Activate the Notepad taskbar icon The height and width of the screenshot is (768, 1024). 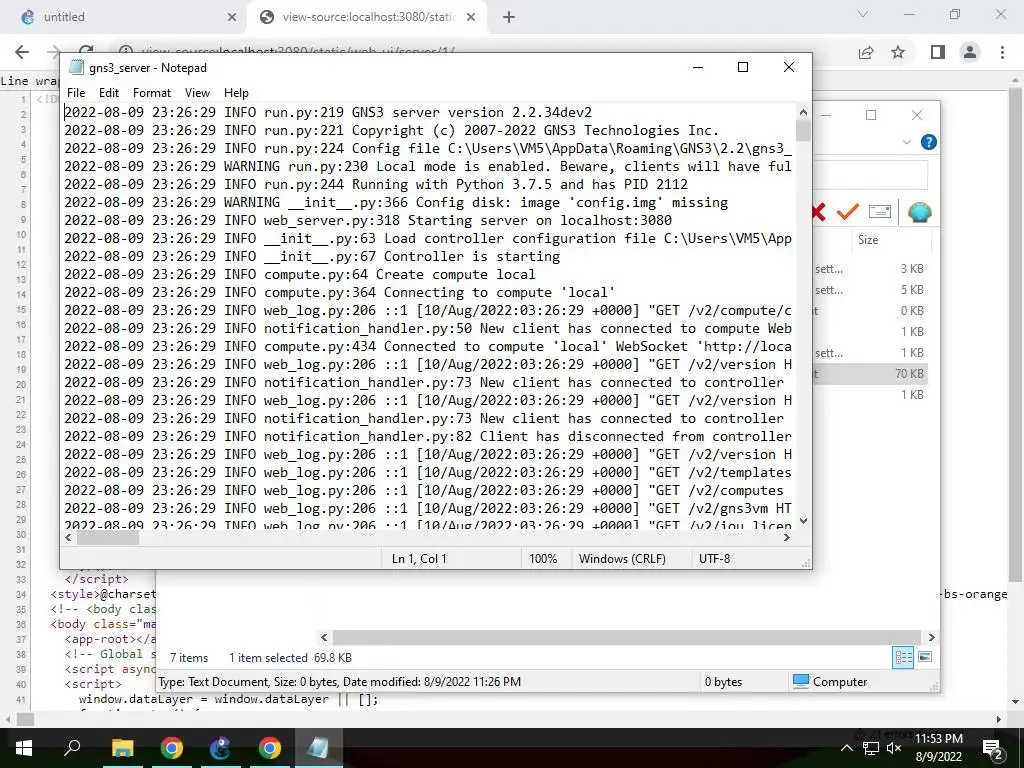(x=318, y=748)
